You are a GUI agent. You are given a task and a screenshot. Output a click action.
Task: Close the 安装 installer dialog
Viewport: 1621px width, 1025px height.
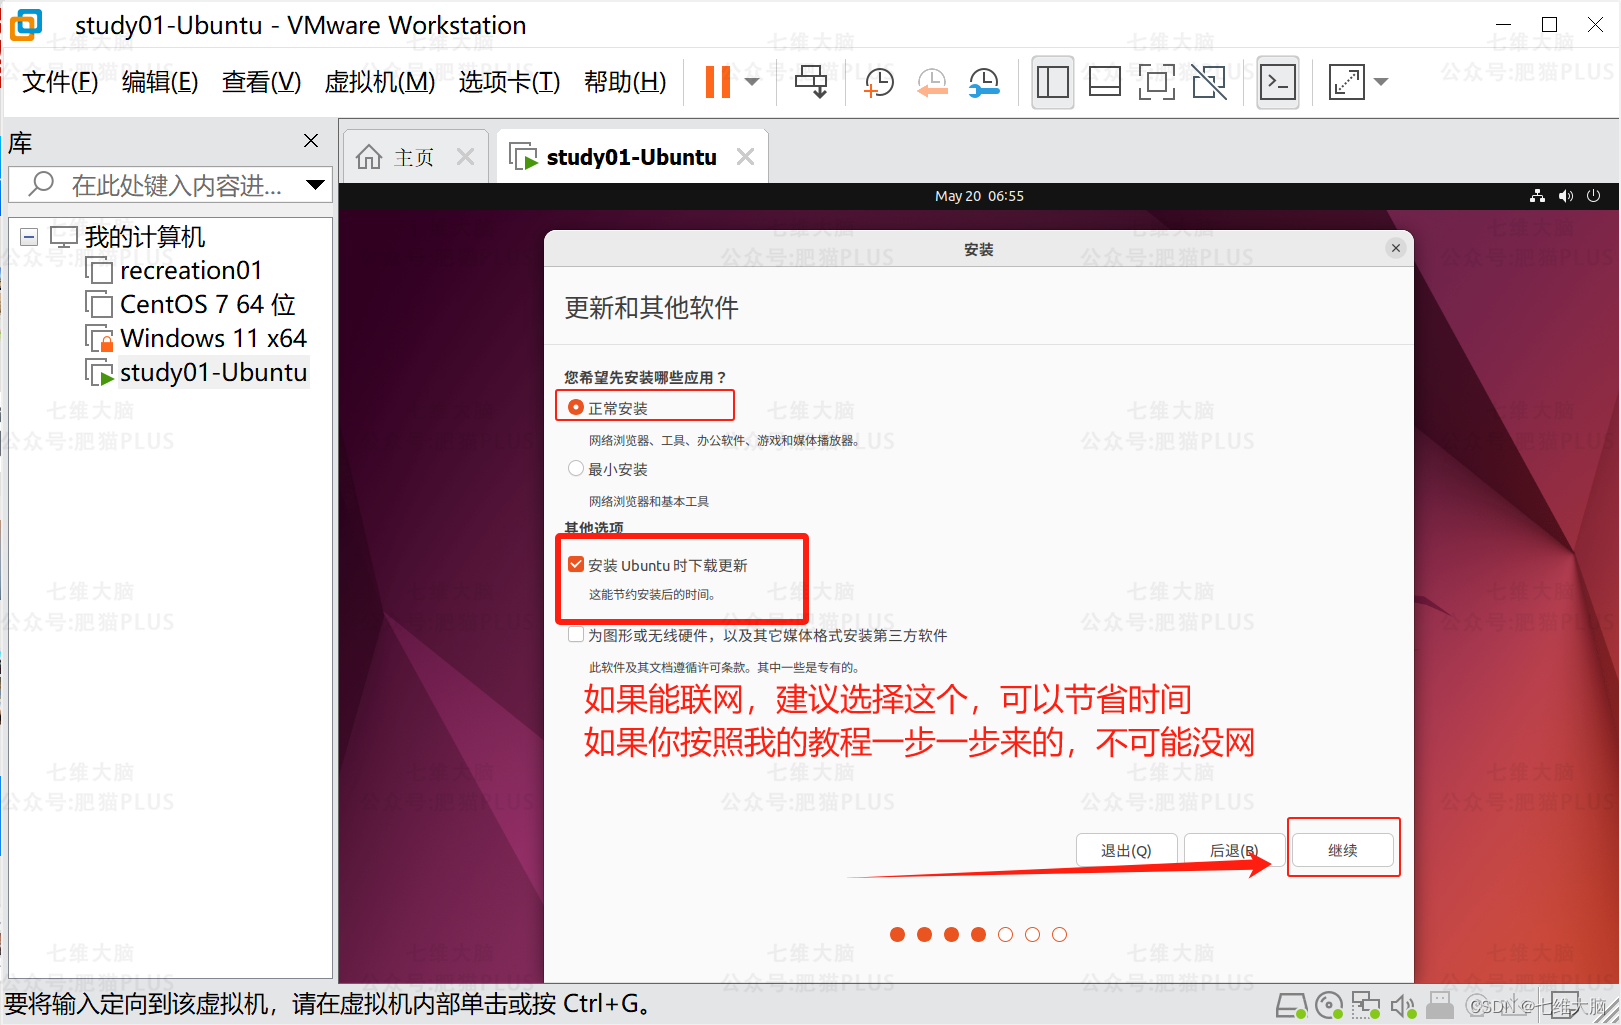click(x=1396, y=248)
